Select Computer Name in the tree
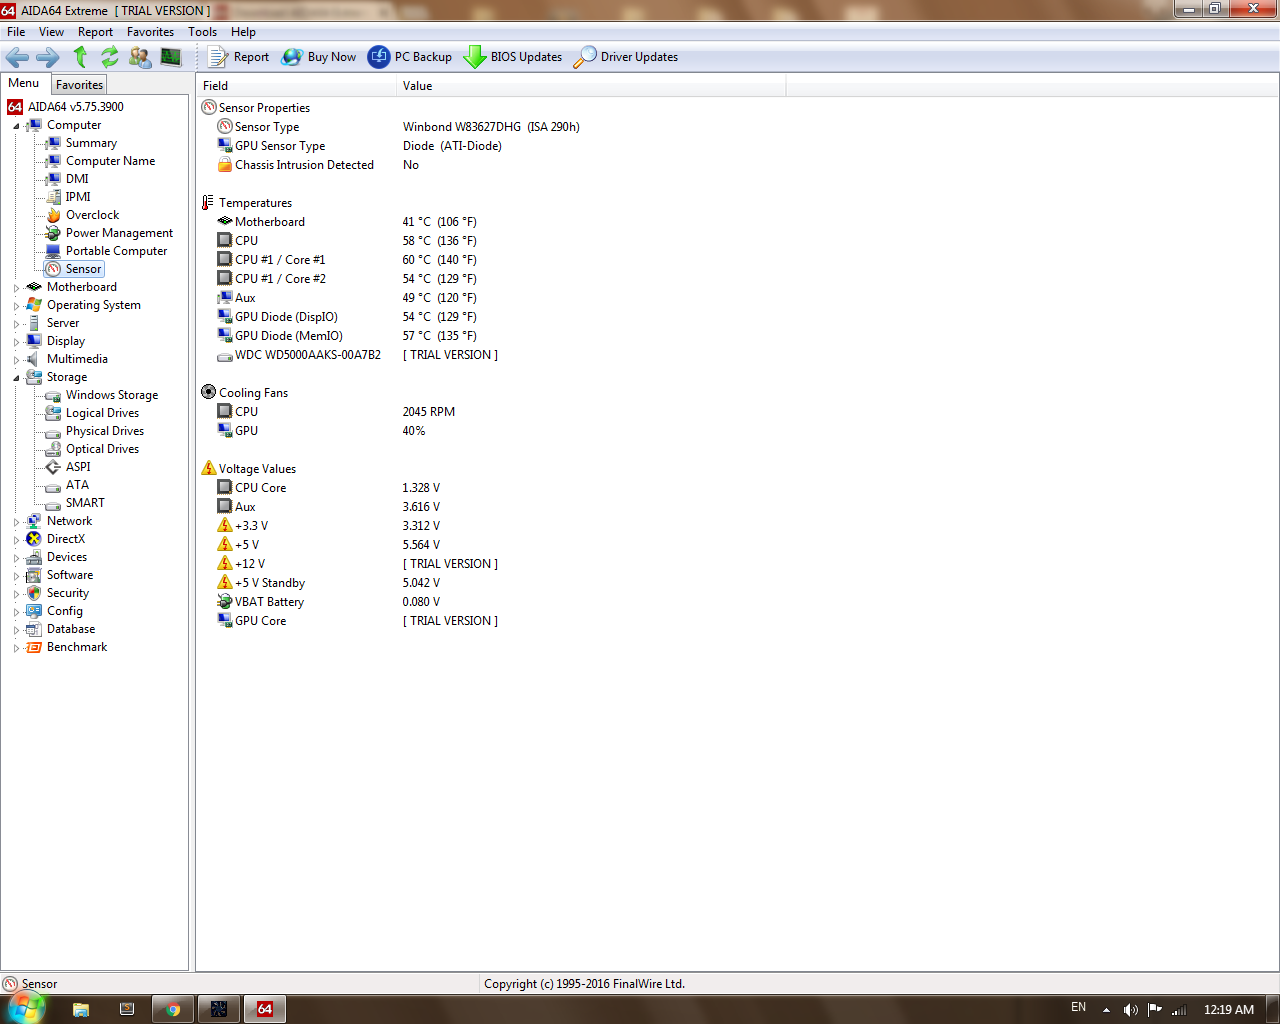This screenshot has width=1280, height=1024. pyautogui.click(x=110, y=161)
